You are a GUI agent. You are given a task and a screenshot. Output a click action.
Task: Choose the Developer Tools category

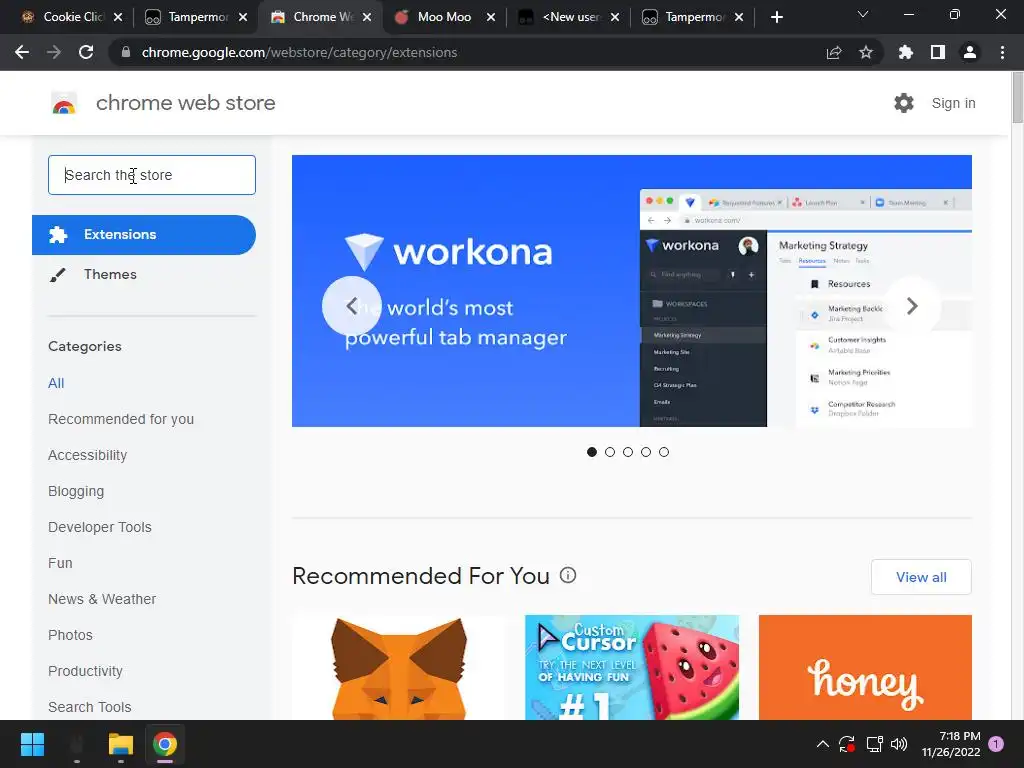pos(100,527)
